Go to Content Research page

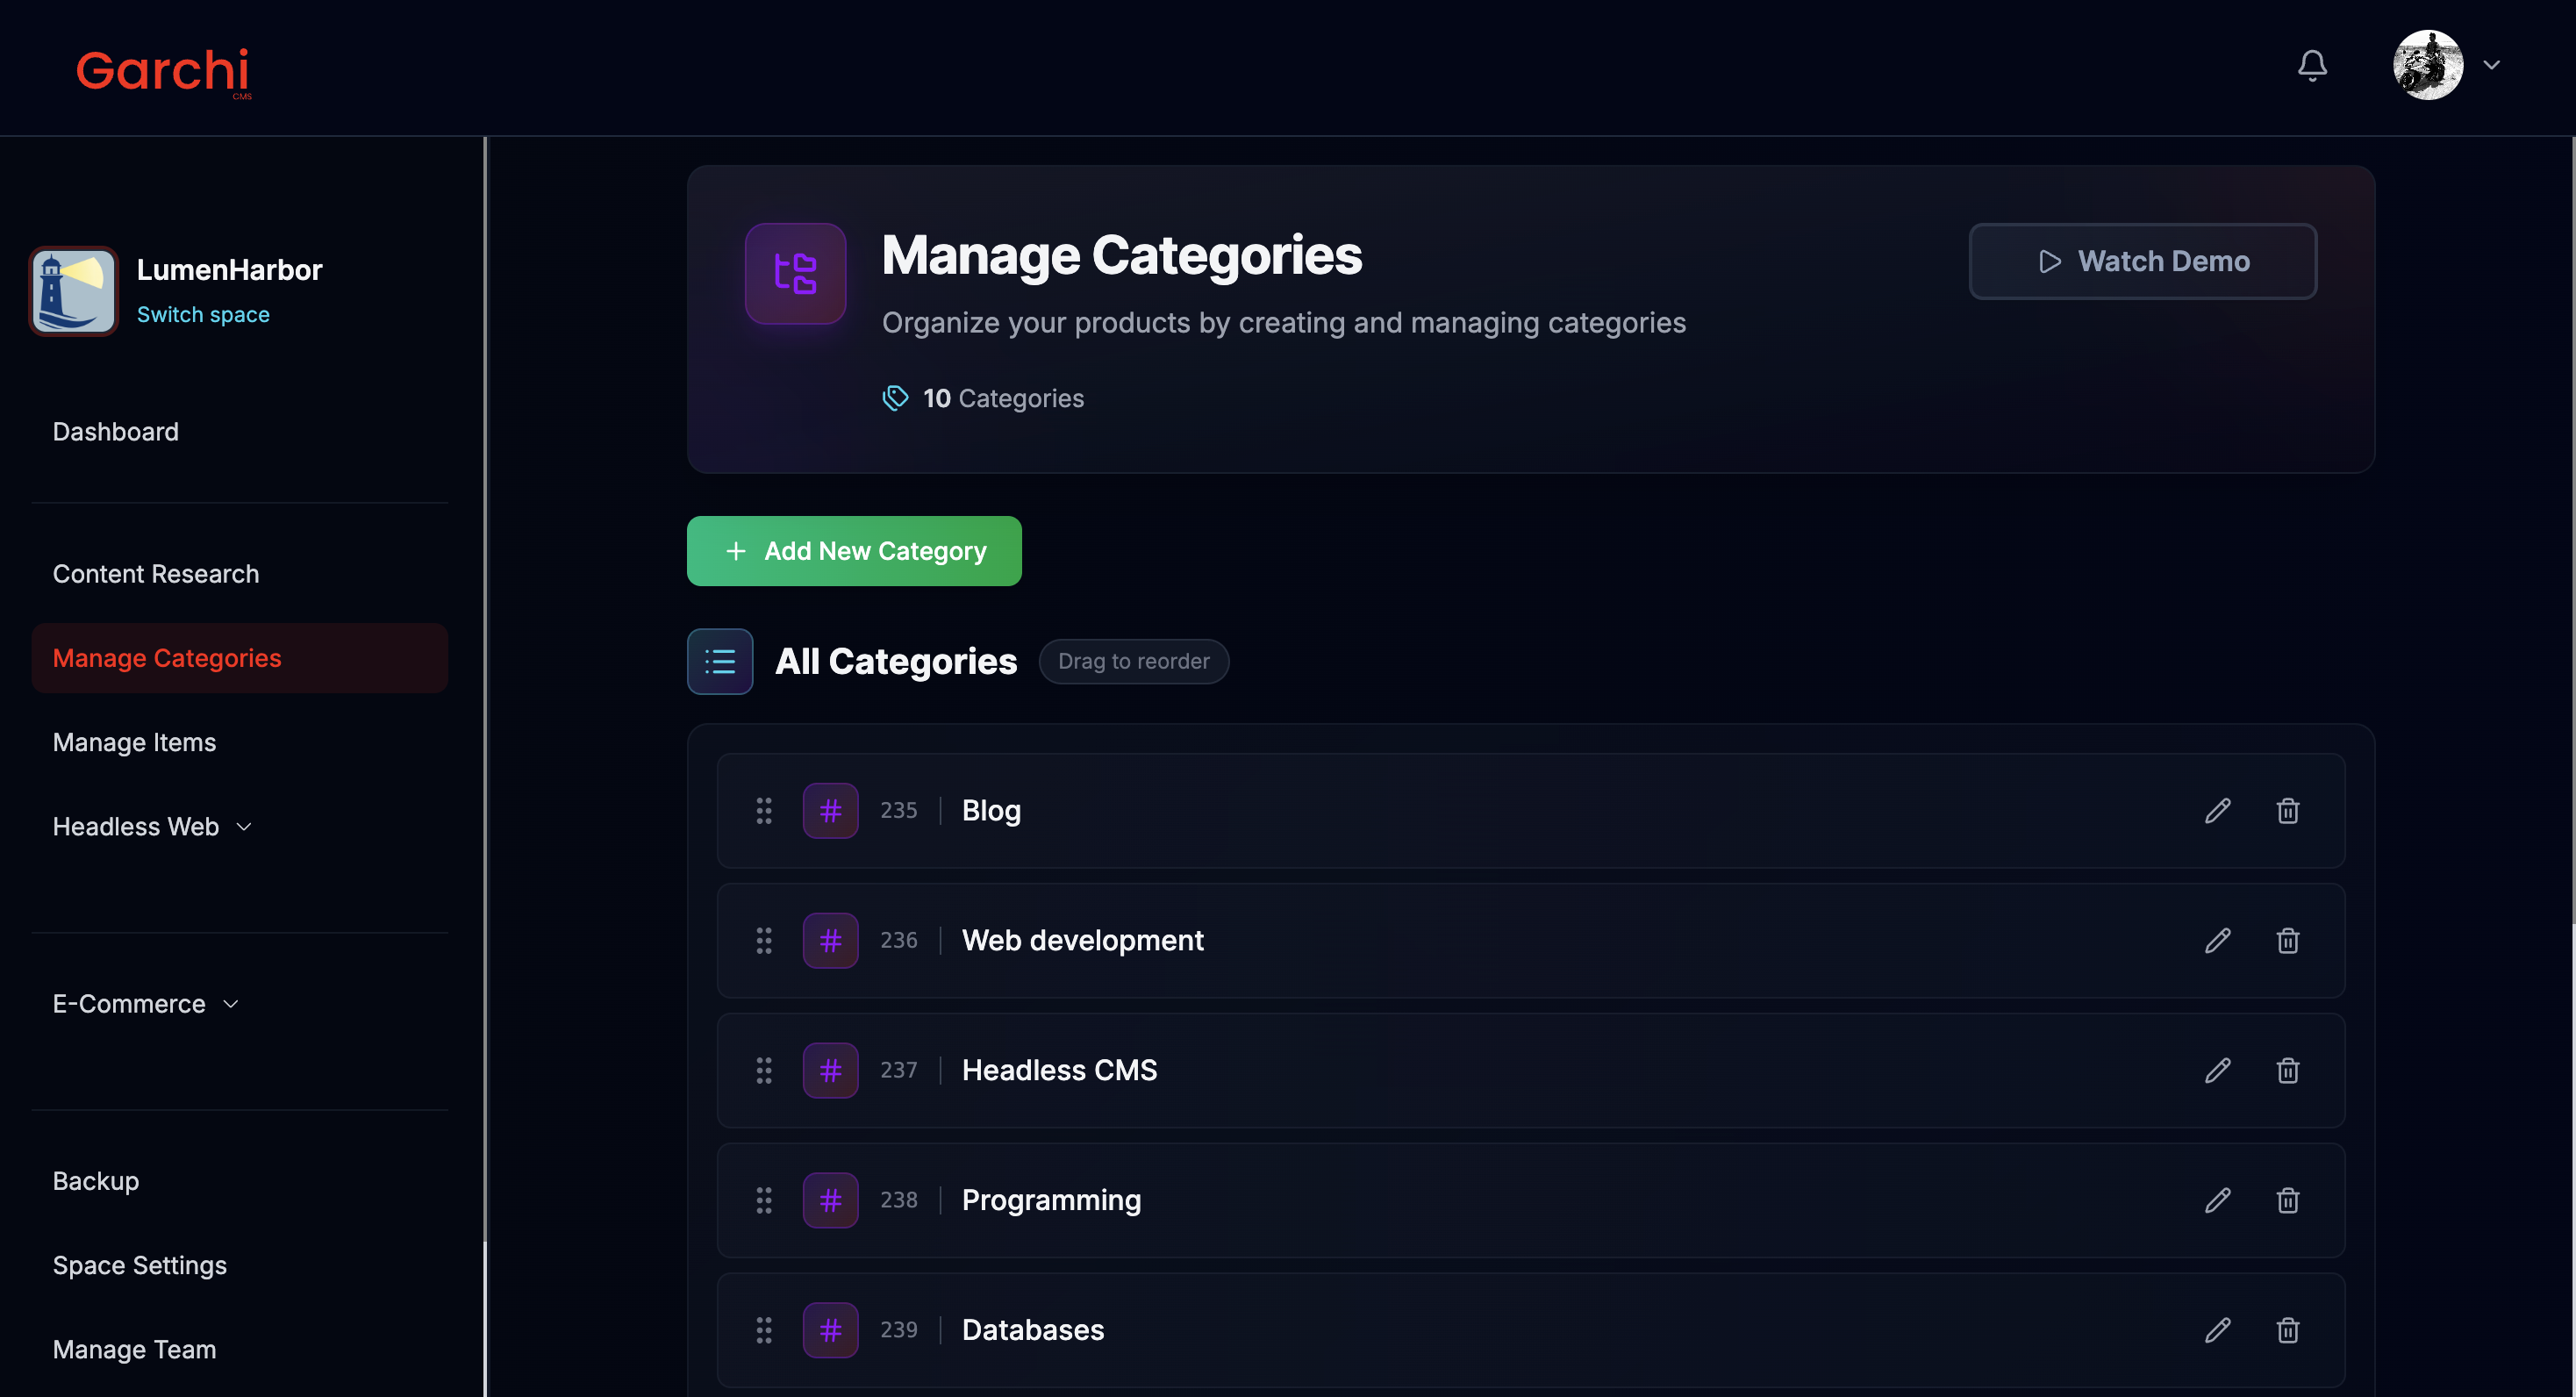tap(156, 574)
